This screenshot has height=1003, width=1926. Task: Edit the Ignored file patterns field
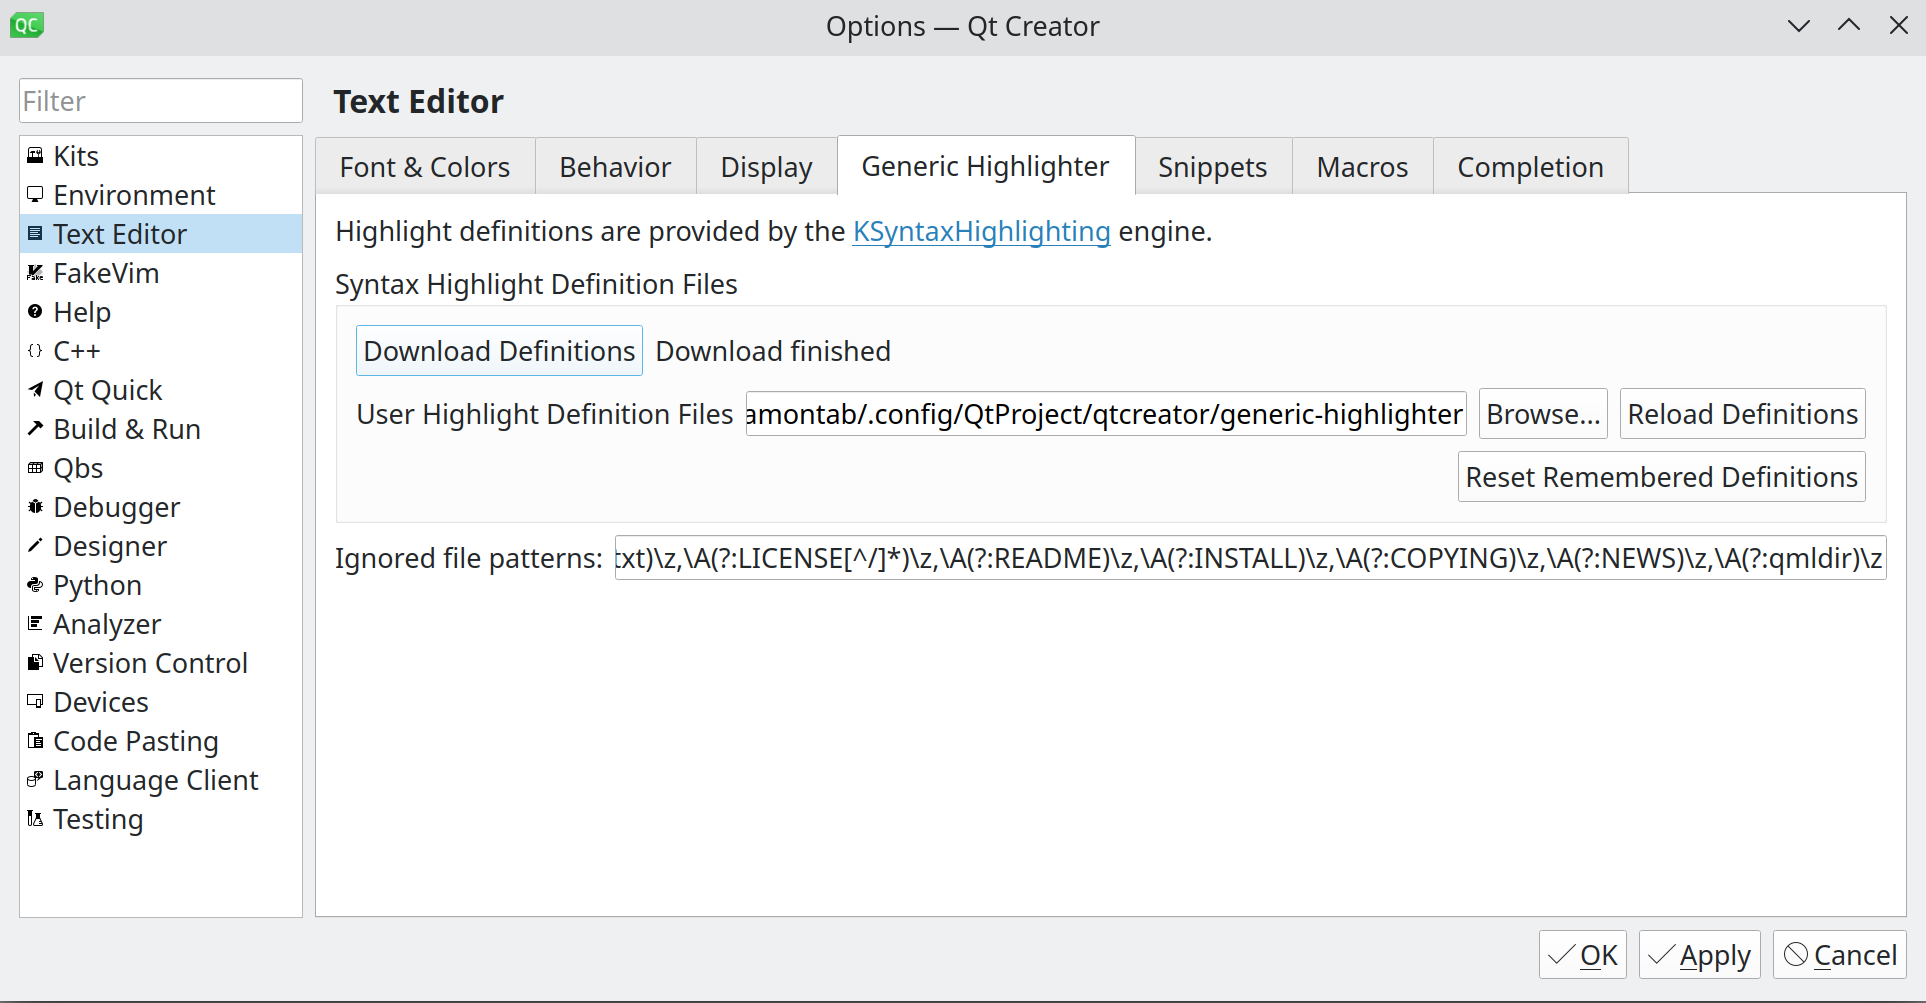coord(1248,557)
